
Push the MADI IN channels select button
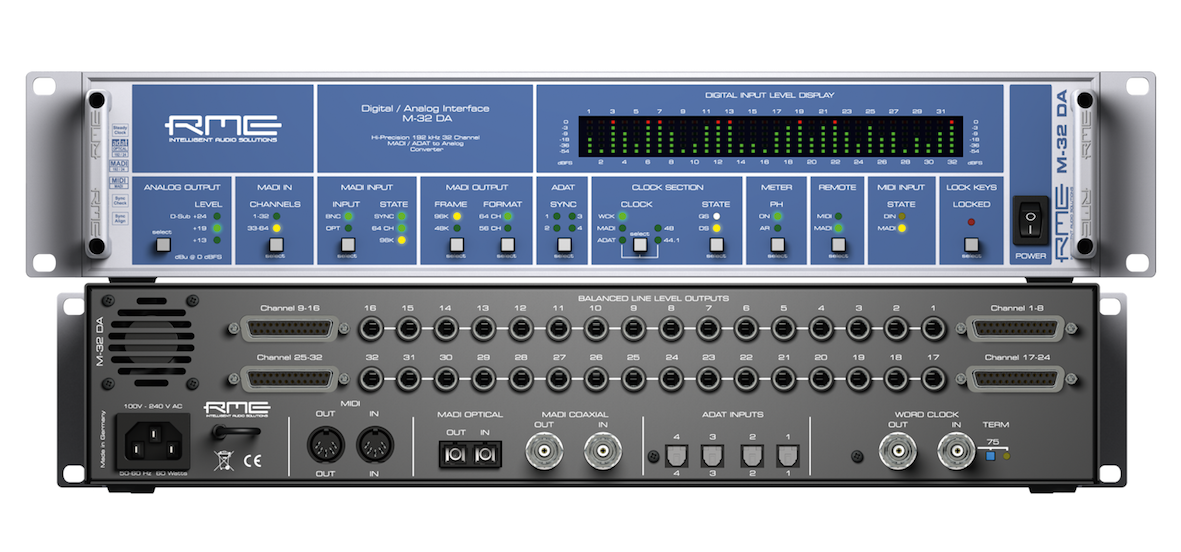tap(276, 245)
